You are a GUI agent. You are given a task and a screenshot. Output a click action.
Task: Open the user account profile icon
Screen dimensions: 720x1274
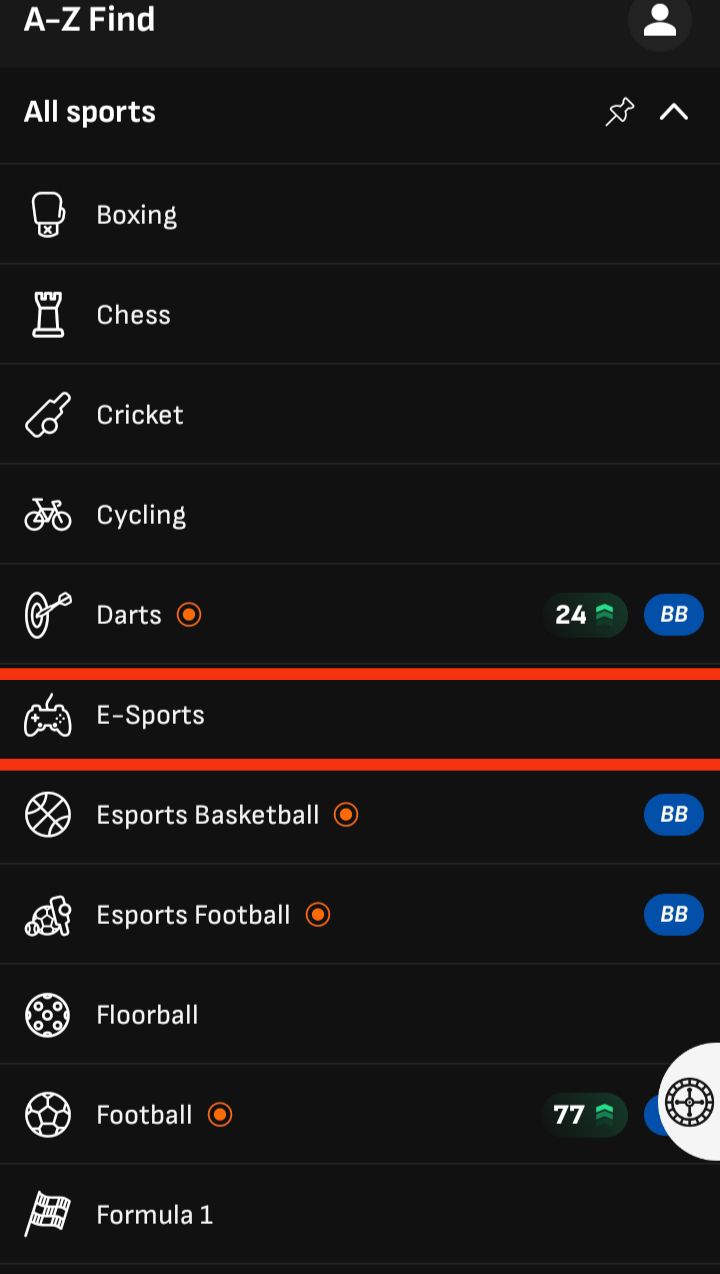(x=659, y=20)
